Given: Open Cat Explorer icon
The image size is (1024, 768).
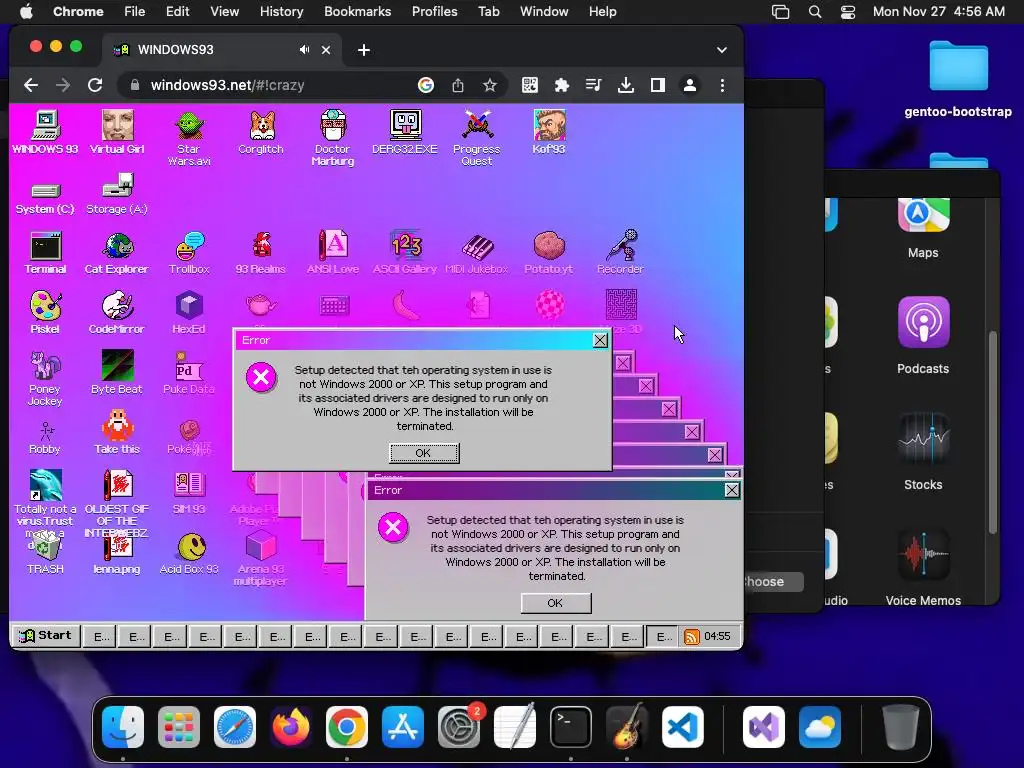Looking at the screenshot, I should 117,253.
